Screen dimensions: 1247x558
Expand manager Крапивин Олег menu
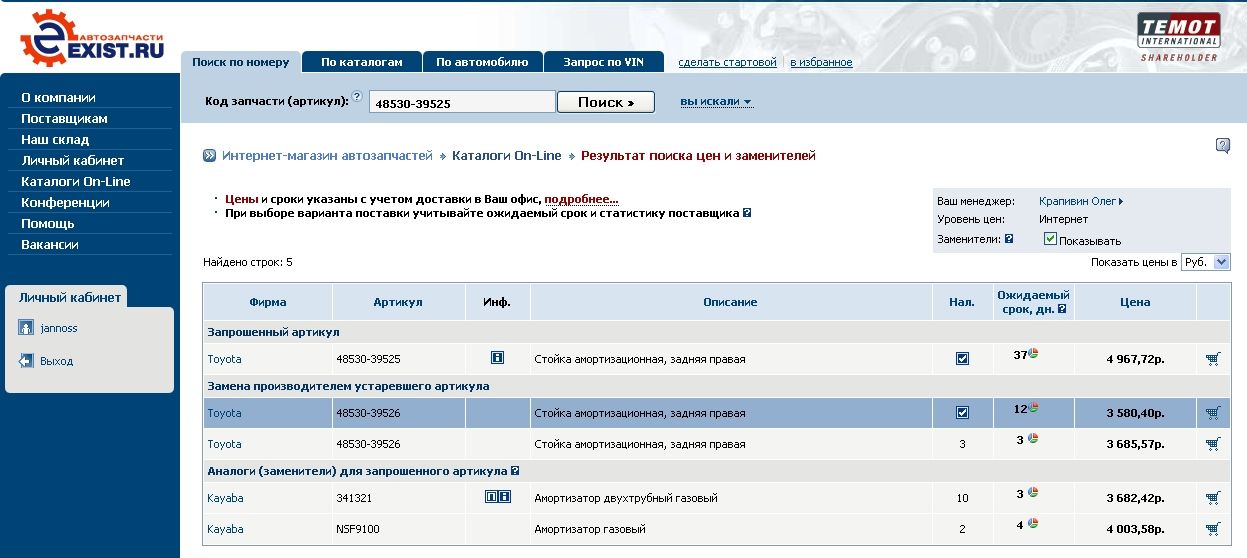1080,201
